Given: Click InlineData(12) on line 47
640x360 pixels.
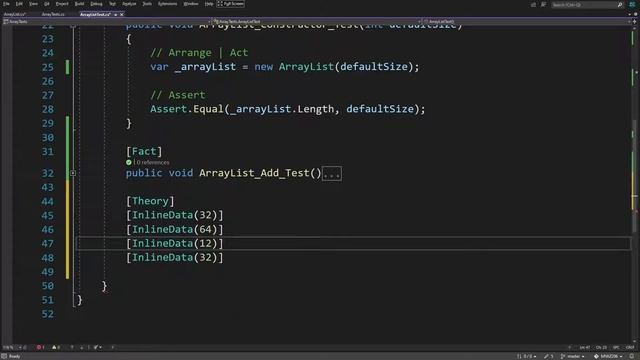Looking at the screenshot, I should click(x=175, y=244).
